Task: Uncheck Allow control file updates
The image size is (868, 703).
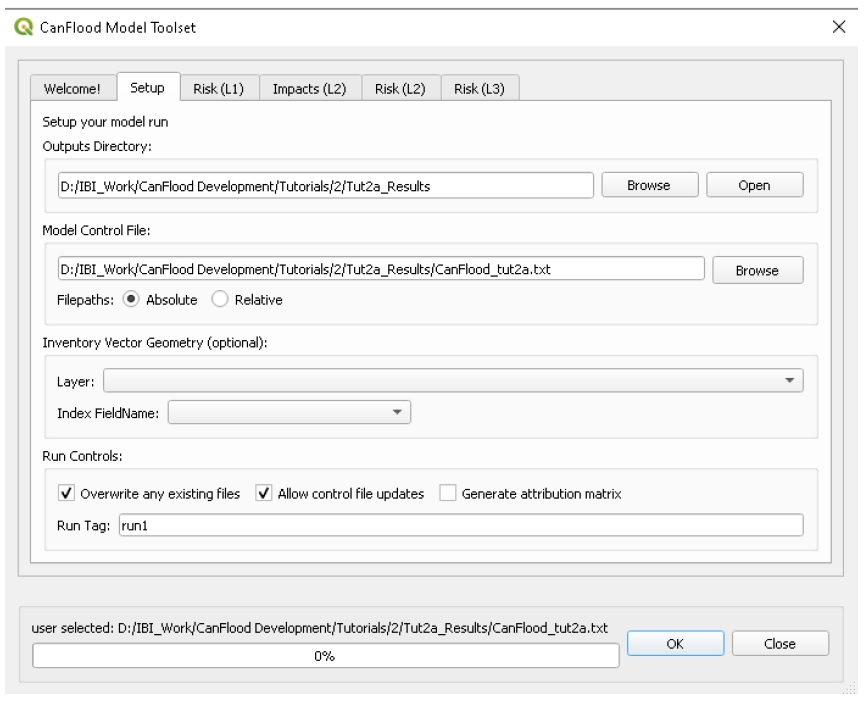Action: click(x=264, y=493)
